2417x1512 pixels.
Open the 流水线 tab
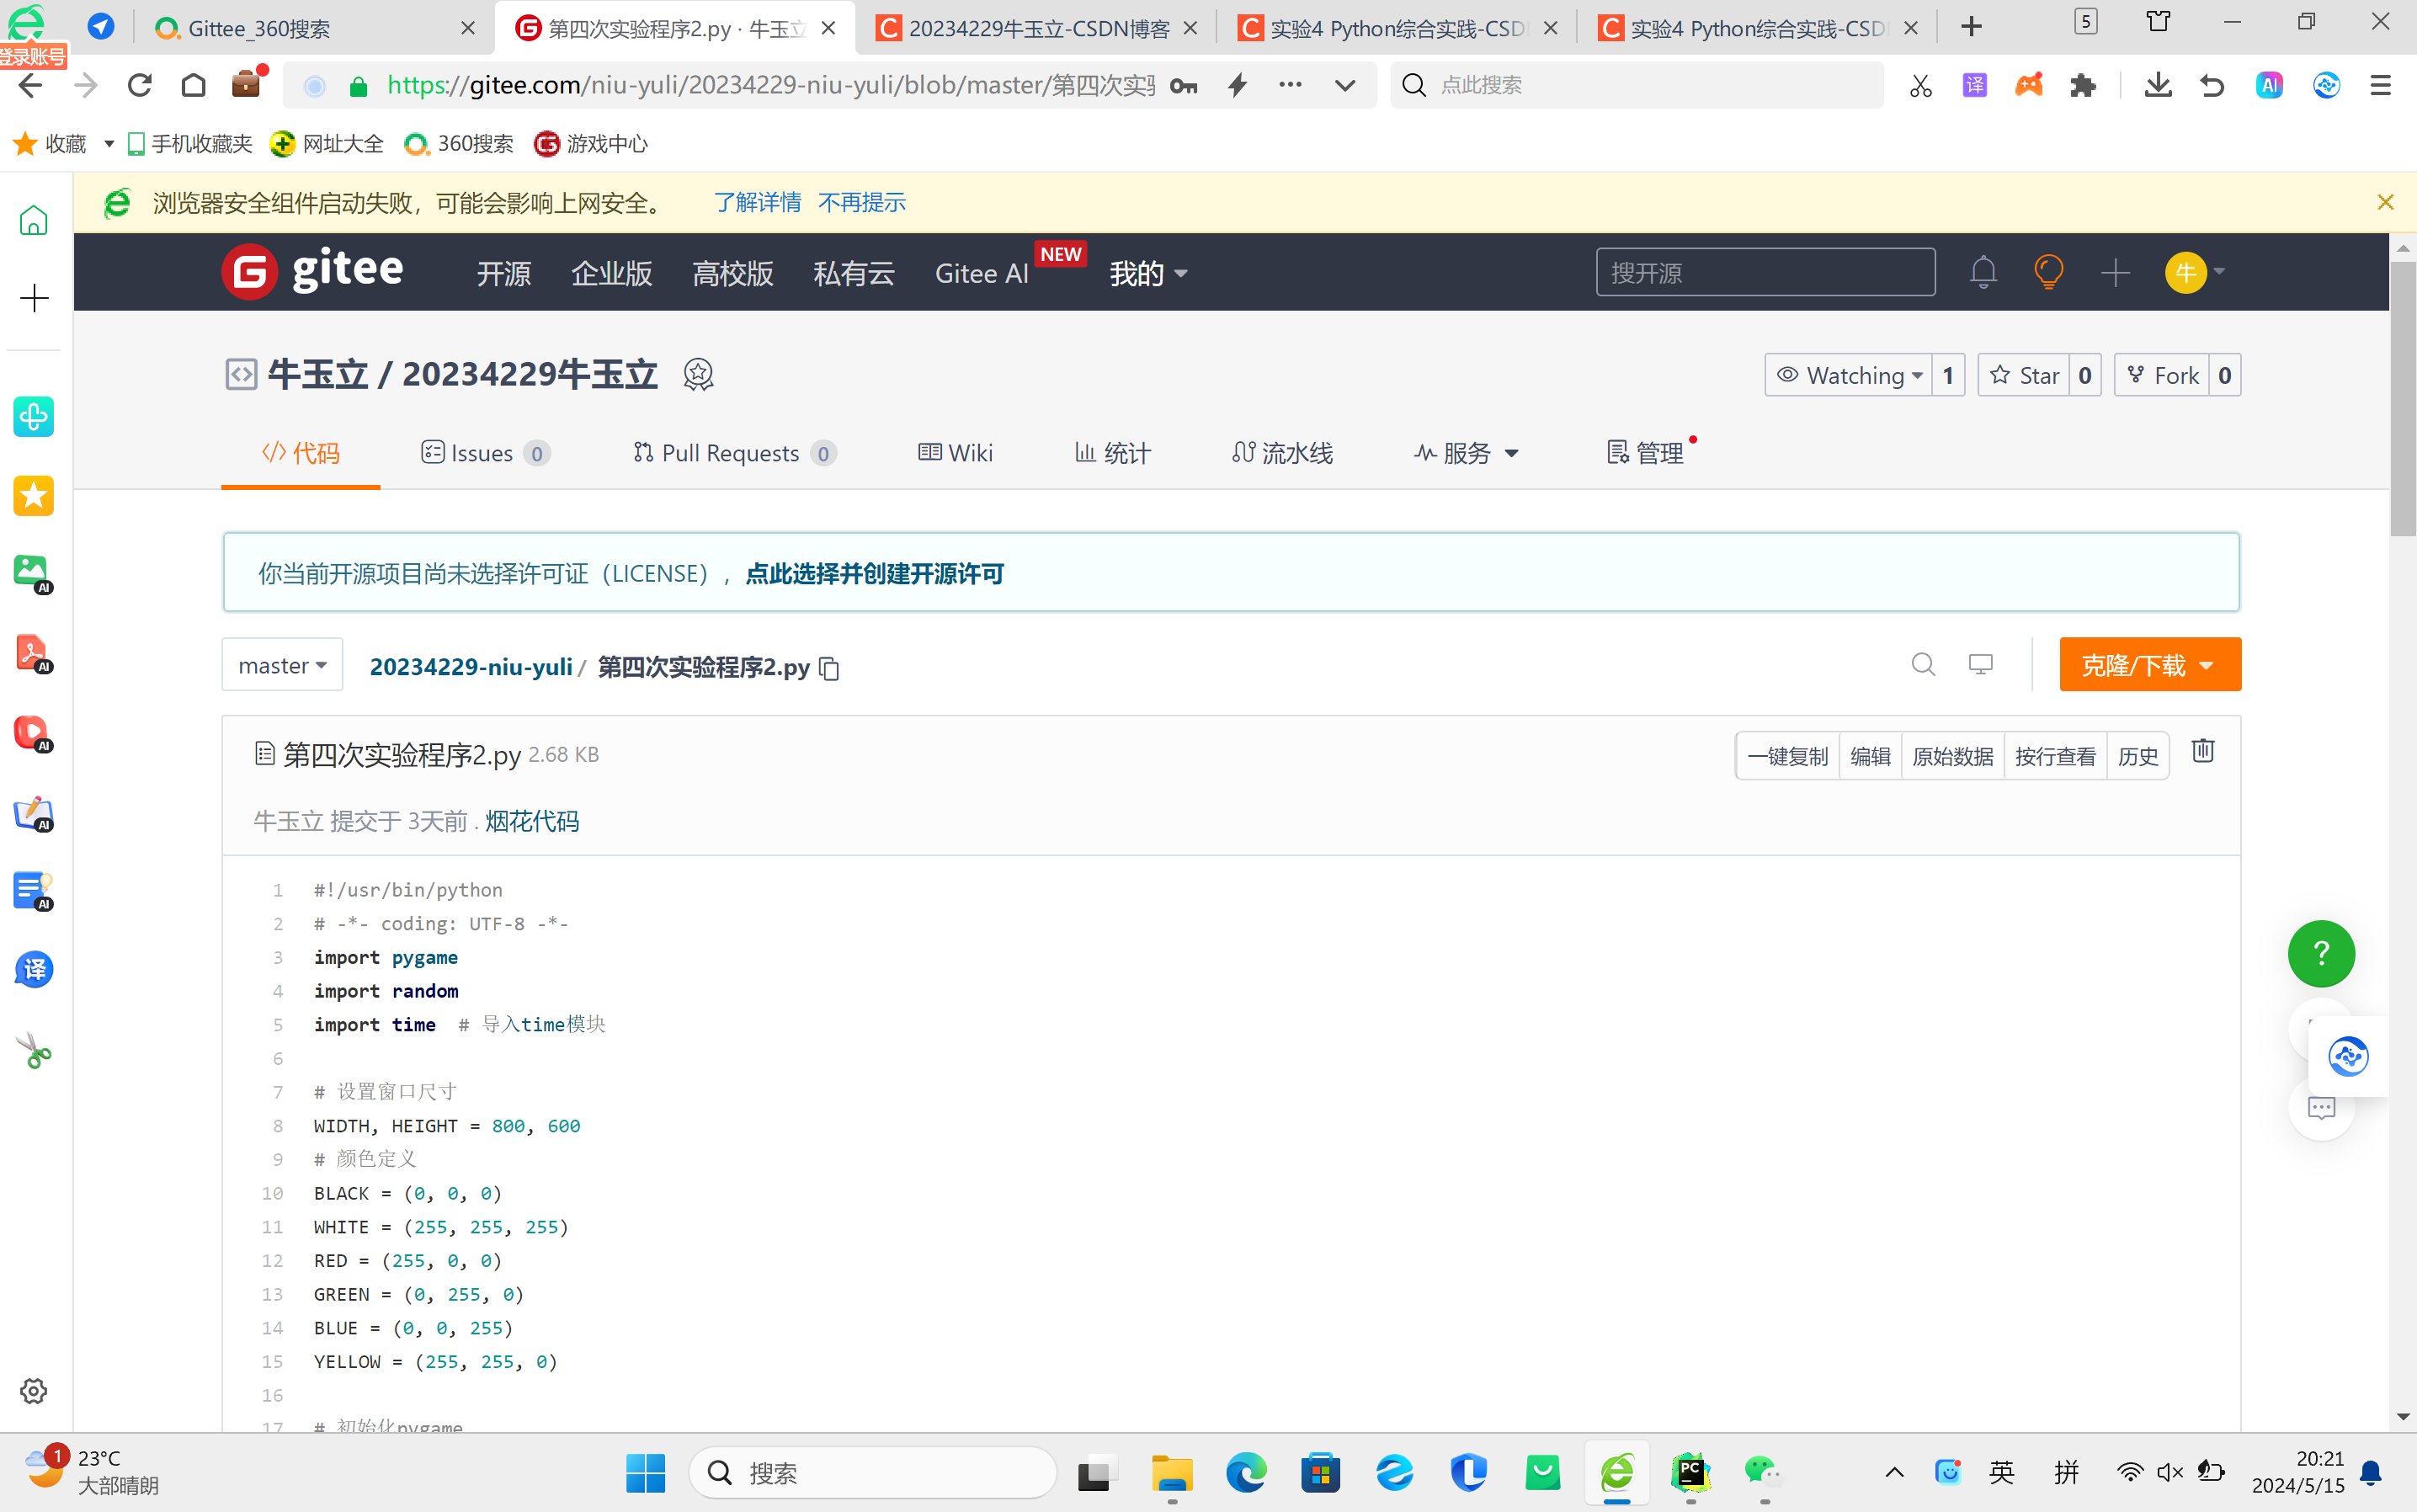[1282, 453]
